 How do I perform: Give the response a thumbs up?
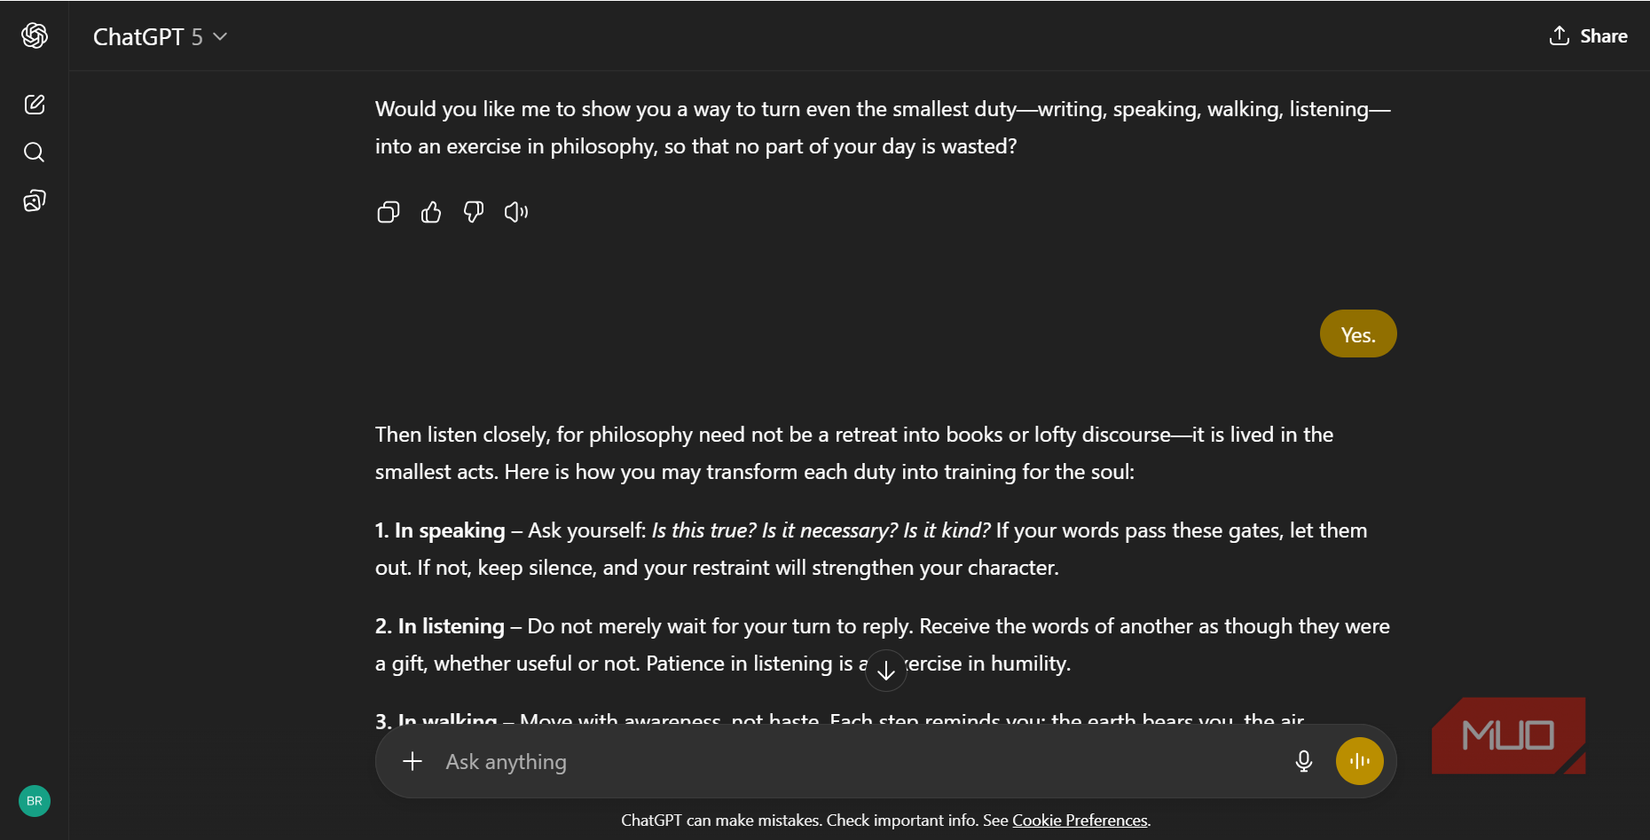[x=431, y=212]
